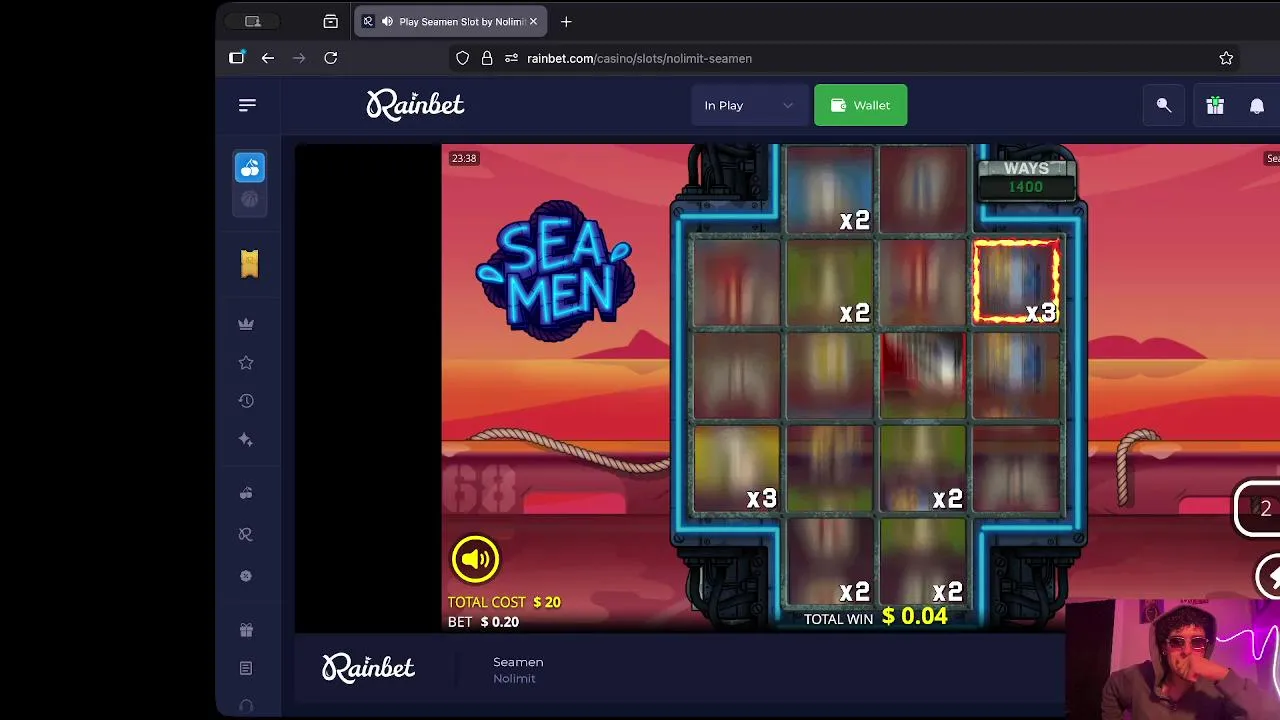The height and width of the screenshot is (720, 1280).
Task: Click the Seamen game title below game
Action: (x=518, y=662)
